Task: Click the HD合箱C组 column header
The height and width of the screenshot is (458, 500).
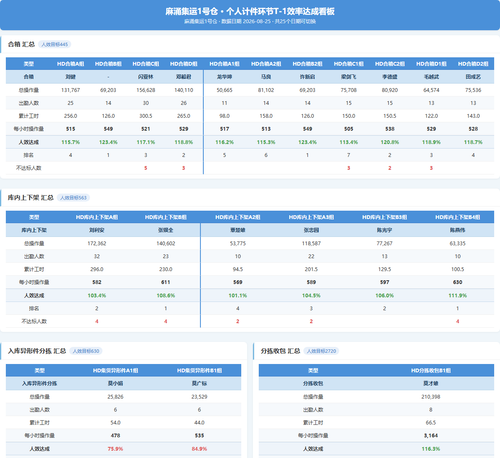Action: (x=146, y=64)
